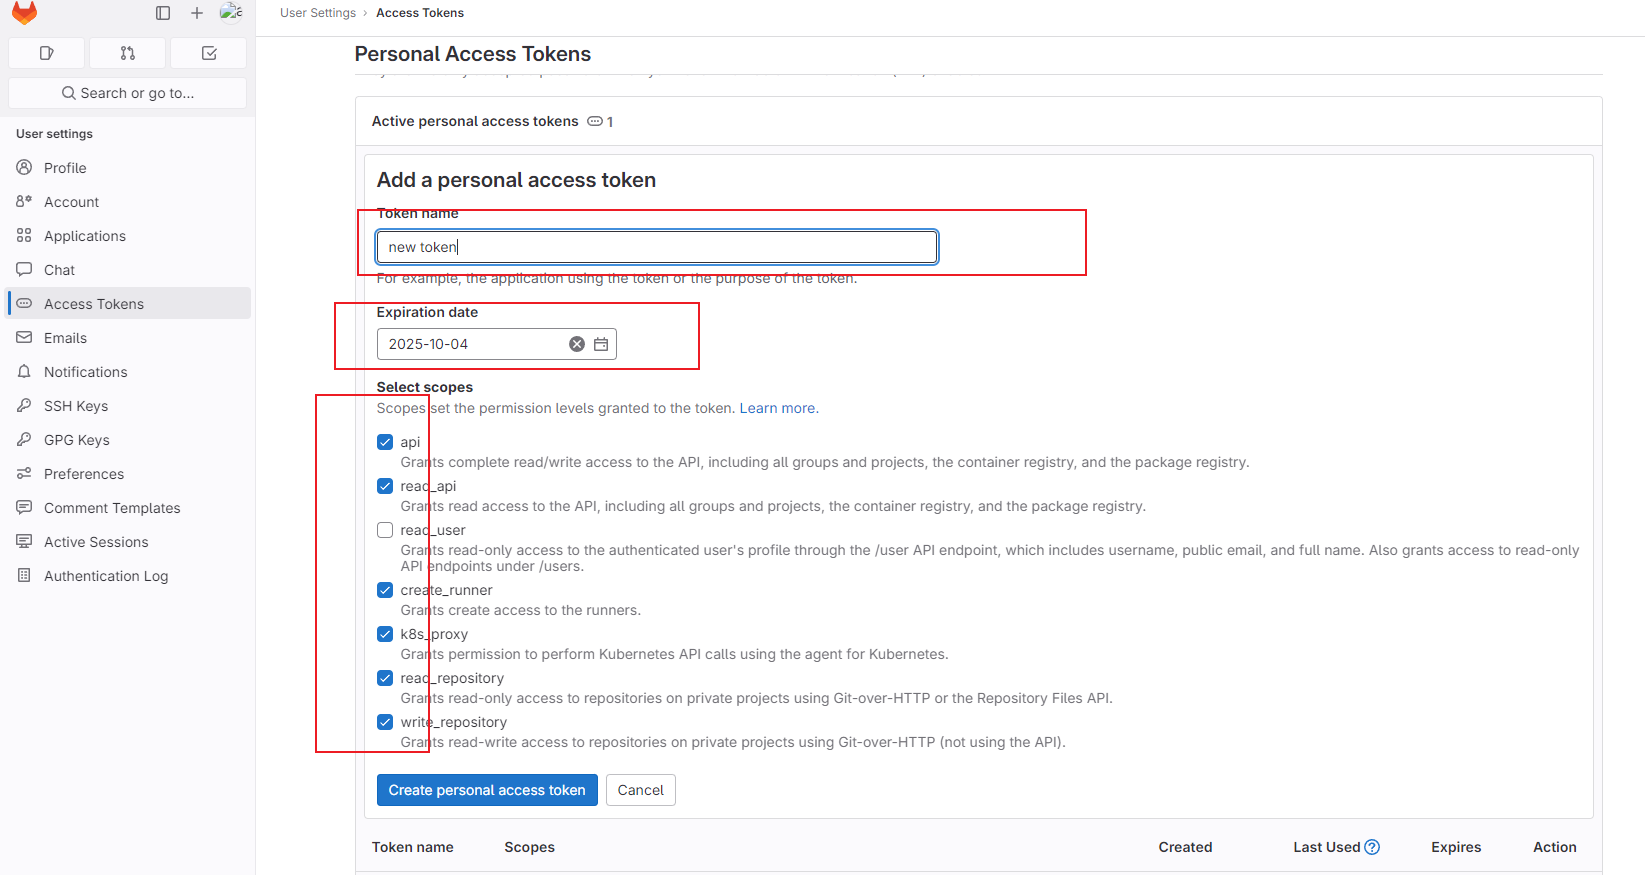Disable the write_repository scope
The width and height of the screenshot is (1645, 875).
pyautogui.click(x=385, y=721)
